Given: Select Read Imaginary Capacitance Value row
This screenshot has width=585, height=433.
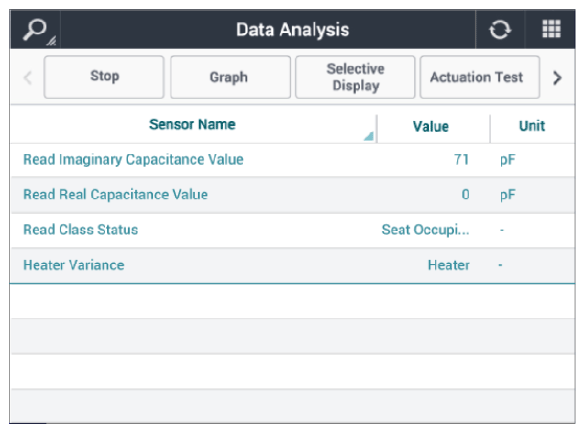Looking at the screenshot, I should 293,160.
